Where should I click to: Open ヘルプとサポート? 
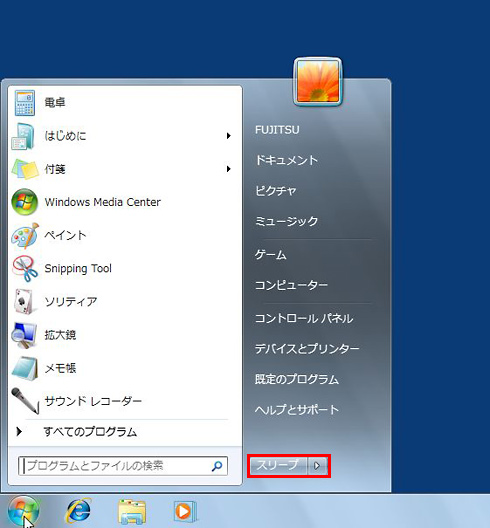click(297, 410)
